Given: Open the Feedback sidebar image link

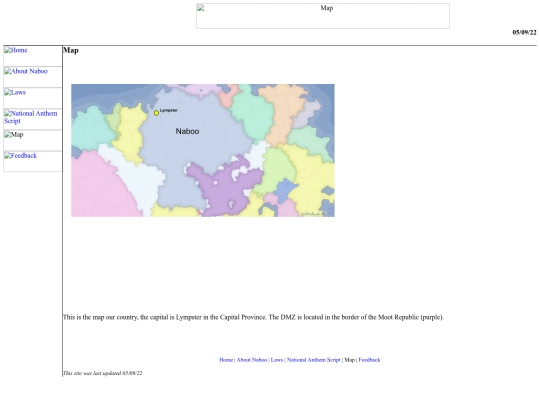Looking at the screenshot, I should click(x=33, y=162).
